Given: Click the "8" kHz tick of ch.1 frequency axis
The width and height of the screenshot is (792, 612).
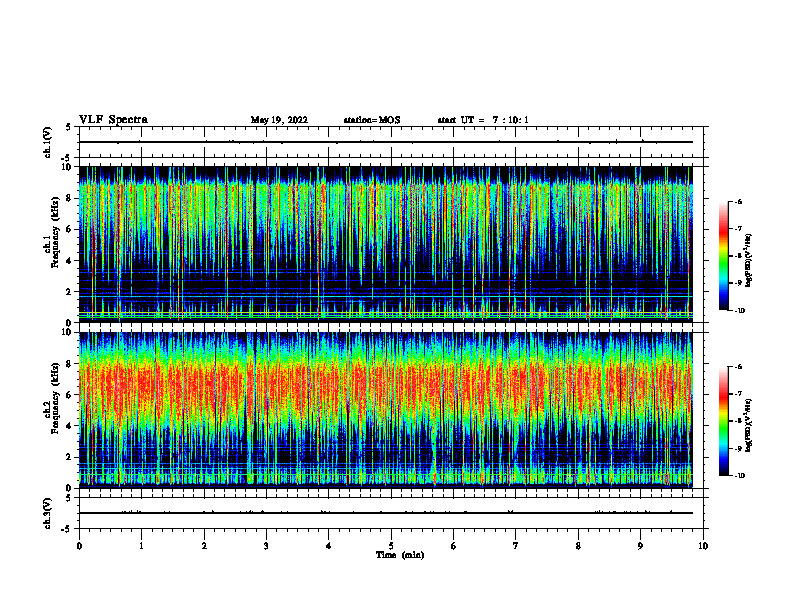Looking at the screenshot, I should tap(70, 198).
